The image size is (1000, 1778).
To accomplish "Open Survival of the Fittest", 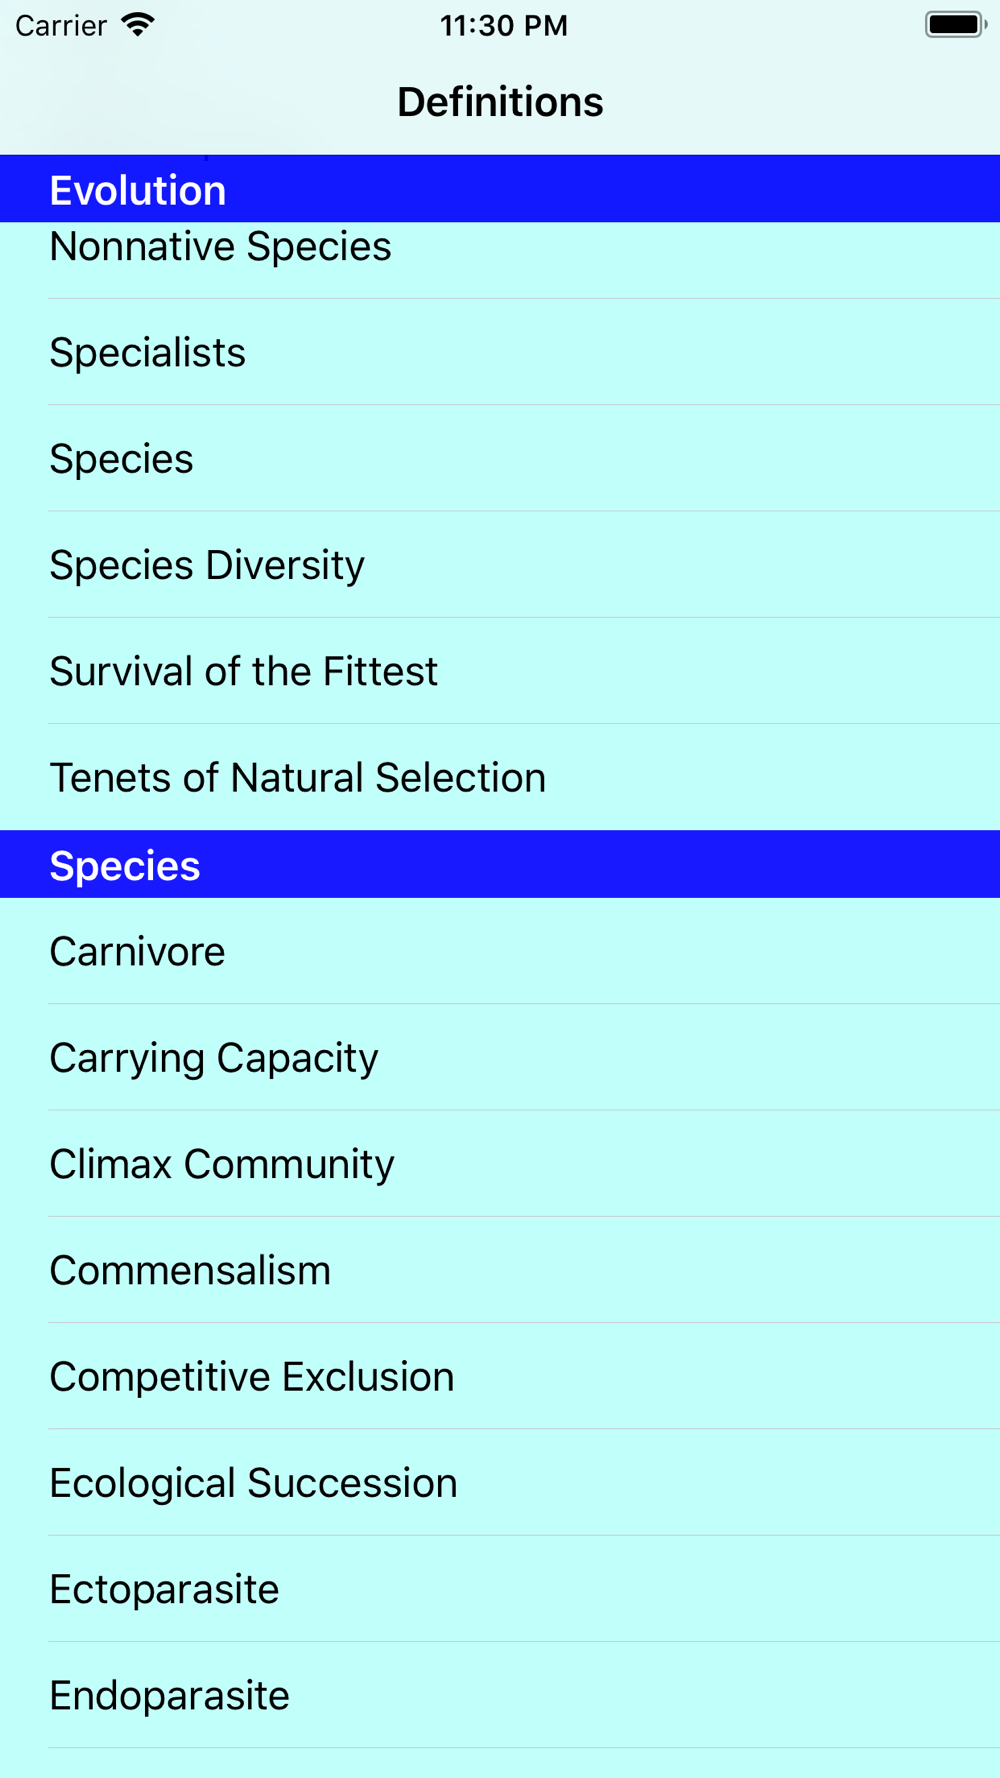I will pos(500,671).
